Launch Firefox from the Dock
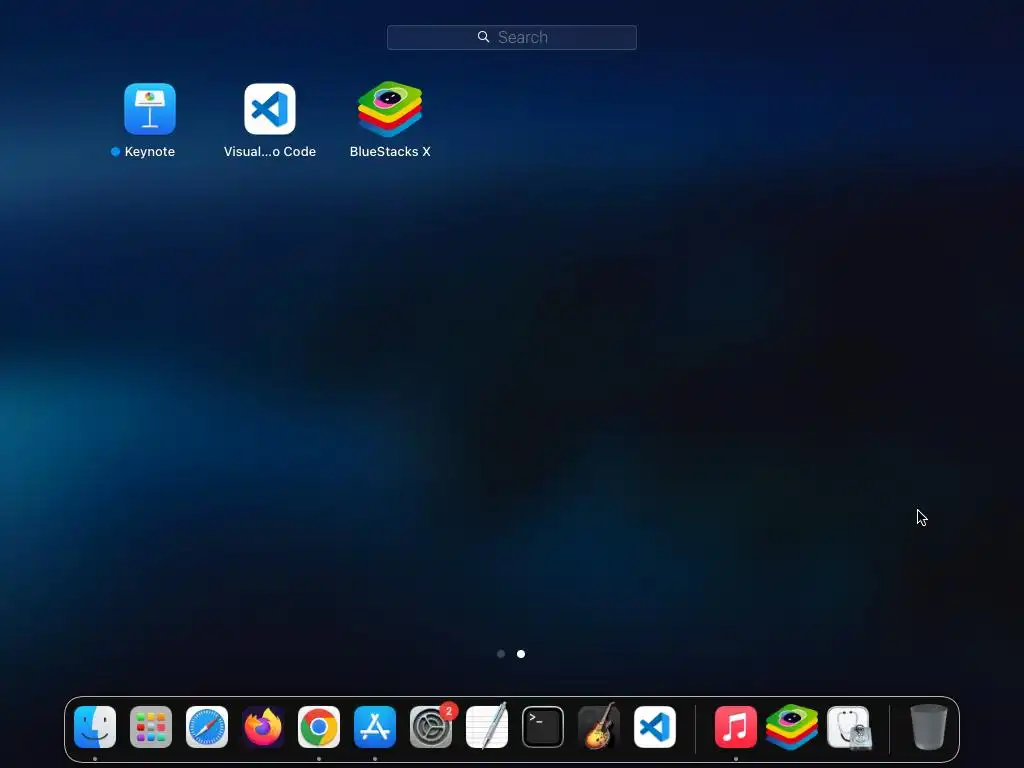The height and width of the screenshot is (768, 1024). tap(263, 727)
